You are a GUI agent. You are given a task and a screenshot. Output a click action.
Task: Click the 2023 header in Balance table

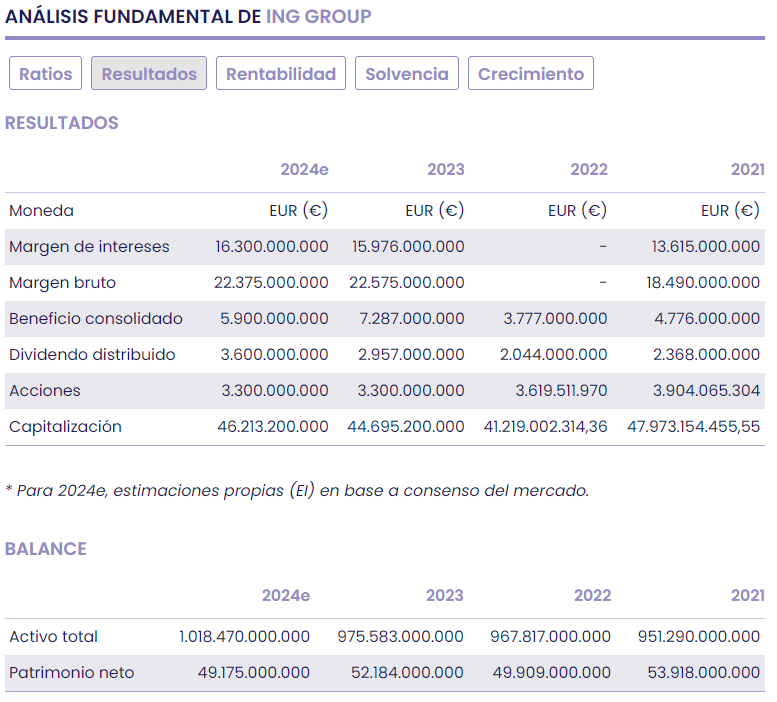[444, 595]
